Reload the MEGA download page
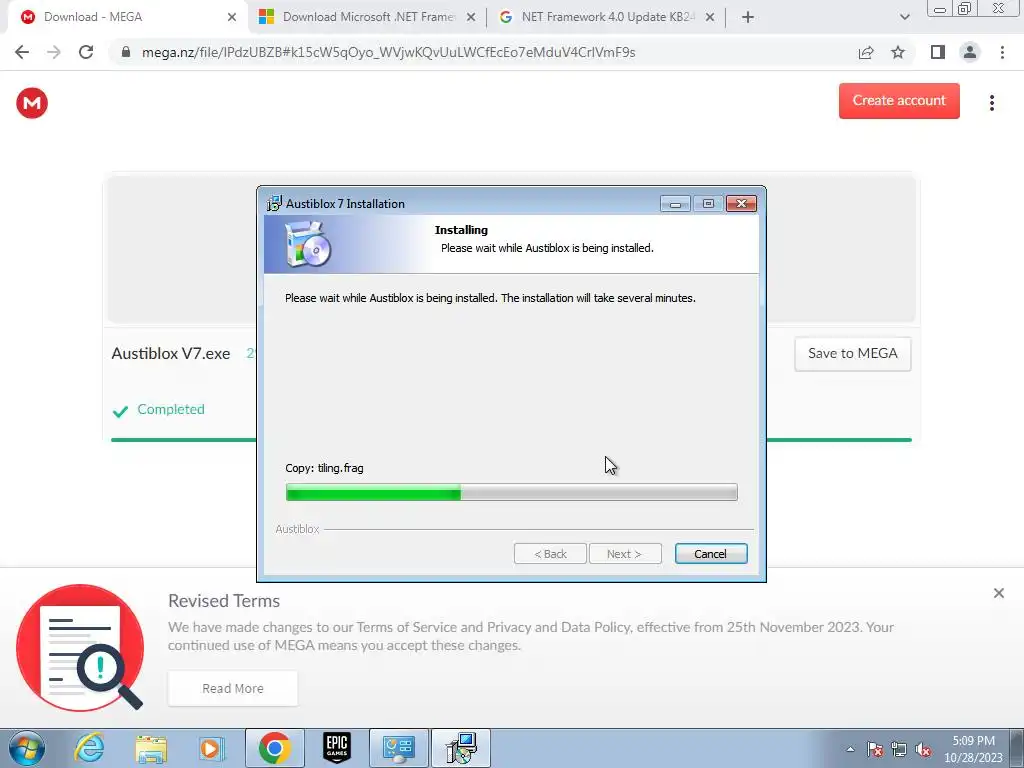This screenshot has height=768, width=1024. [x=86, y=52]
